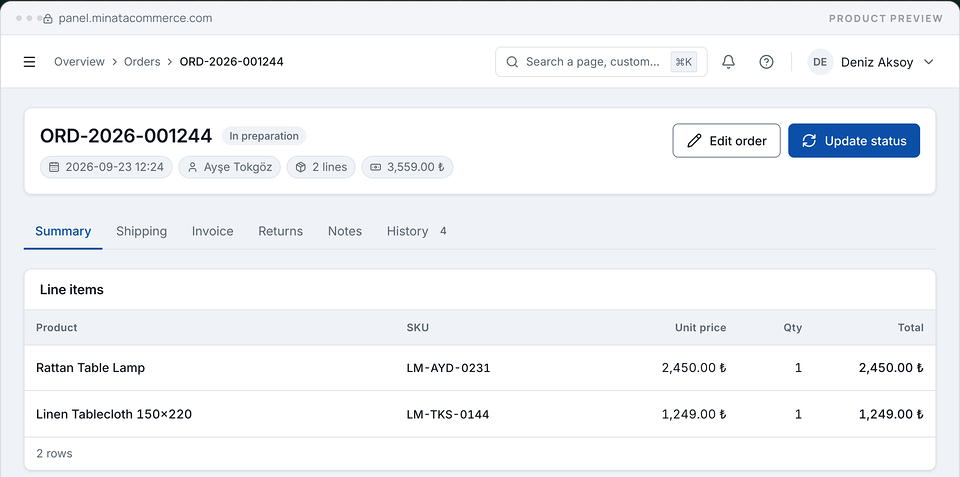This screenshot has width=960, height=477.
Task: Click the 2 rows footer text
Action: coord(54,454)
